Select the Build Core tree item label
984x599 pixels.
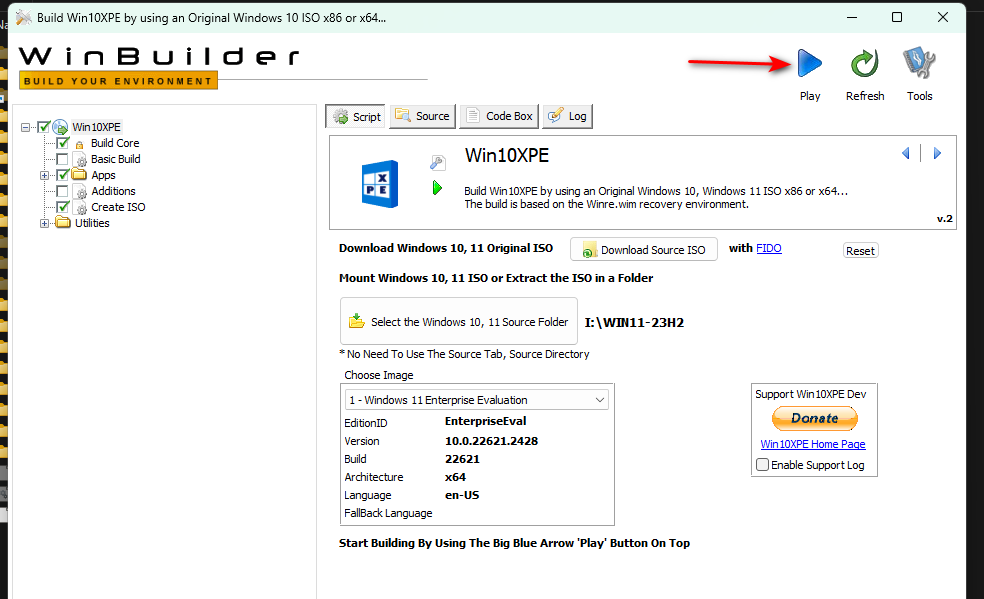(115, 144)
